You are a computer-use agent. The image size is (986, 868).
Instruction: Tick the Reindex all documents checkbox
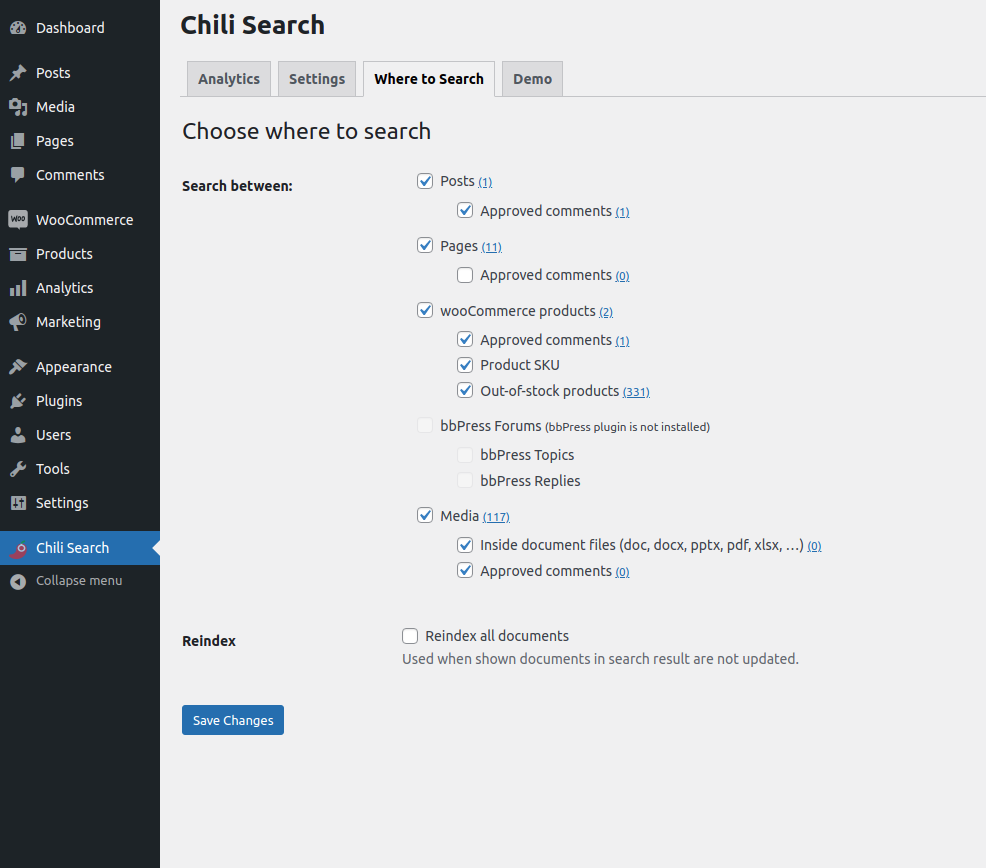pyautogui.click(x=410, y=636)
